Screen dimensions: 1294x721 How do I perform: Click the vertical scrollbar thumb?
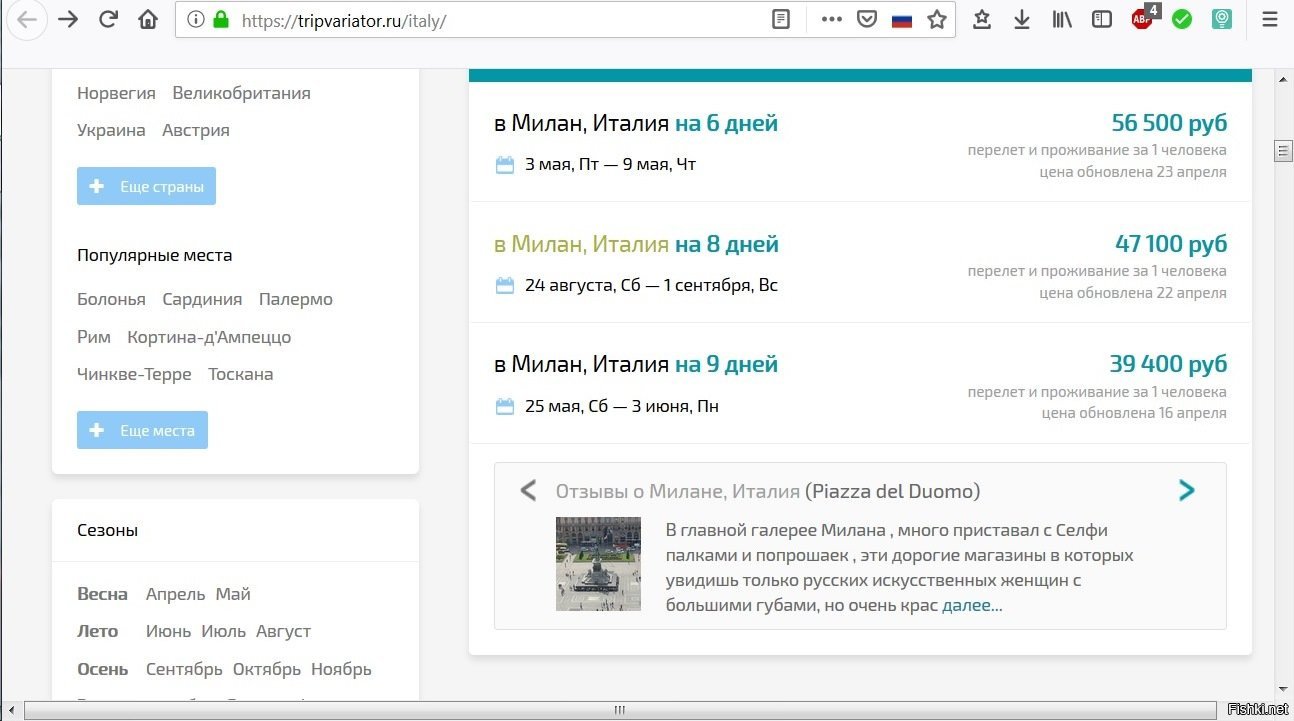click(1284, 151)
